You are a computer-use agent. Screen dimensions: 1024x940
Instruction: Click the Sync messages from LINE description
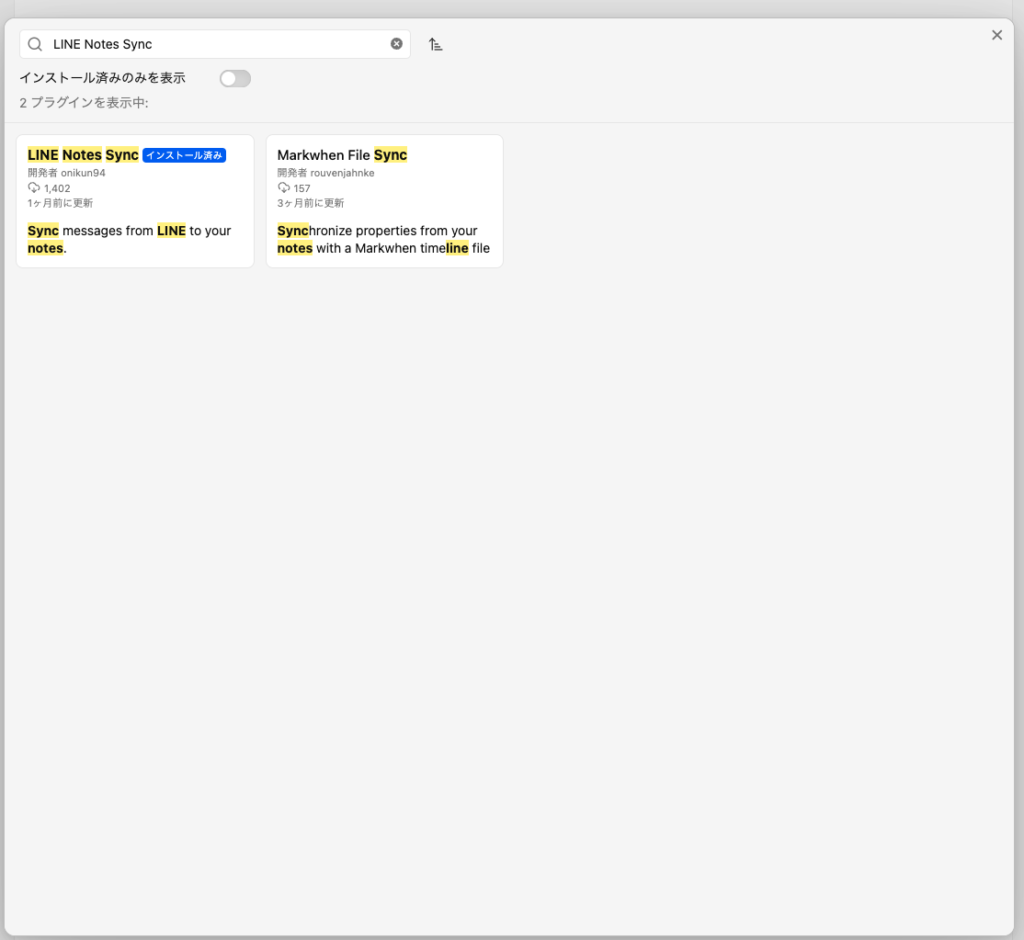pos(129,239)
